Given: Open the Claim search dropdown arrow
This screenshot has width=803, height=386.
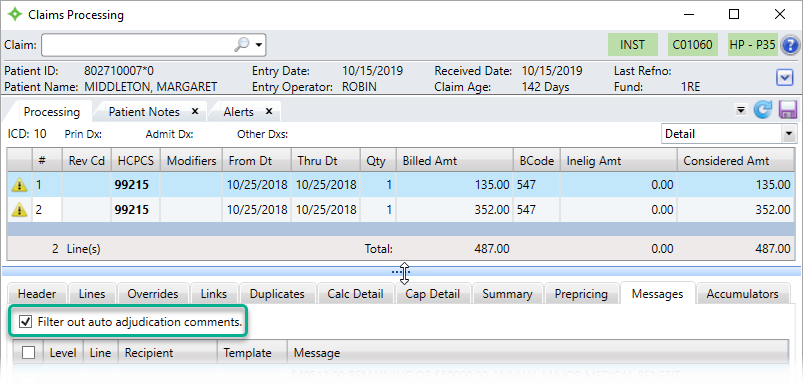Looking at the screenshot, I should (259, 45).
